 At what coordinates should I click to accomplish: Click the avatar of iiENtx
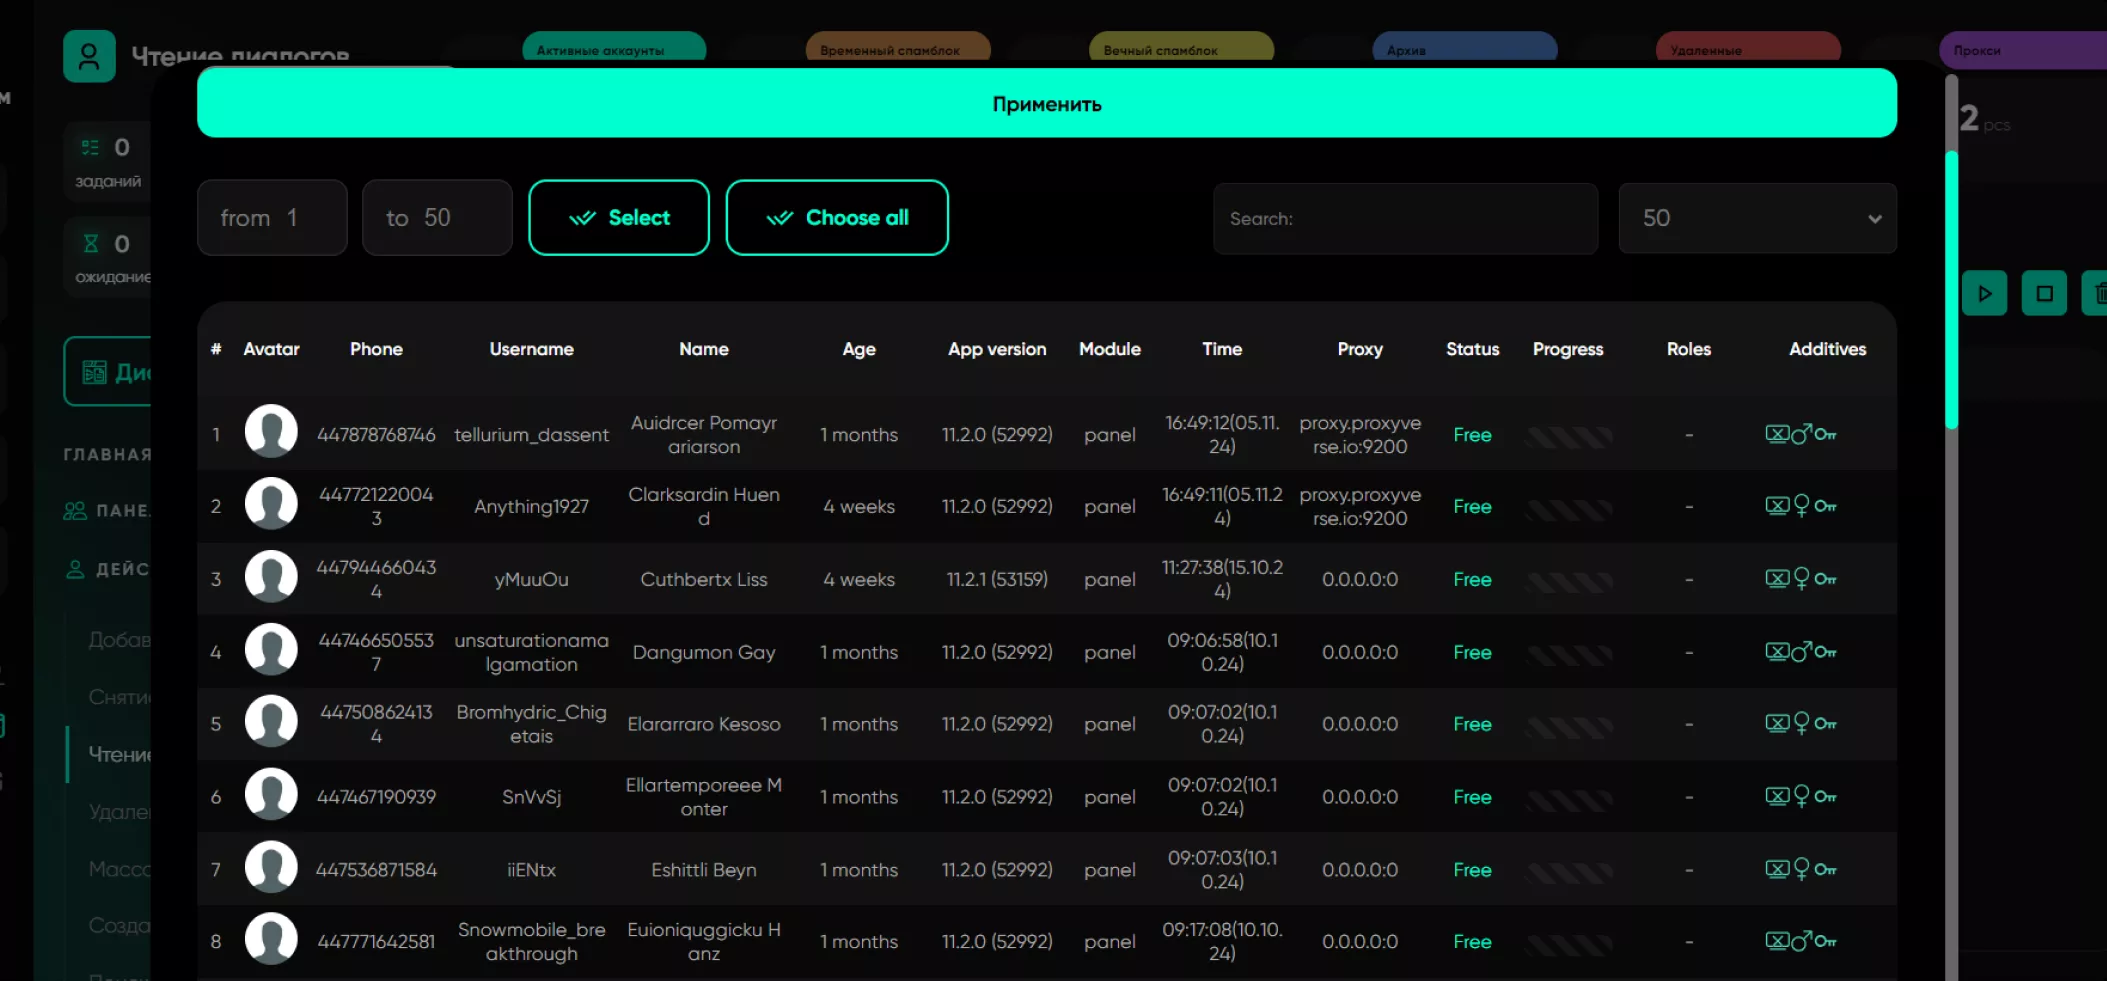271,866
